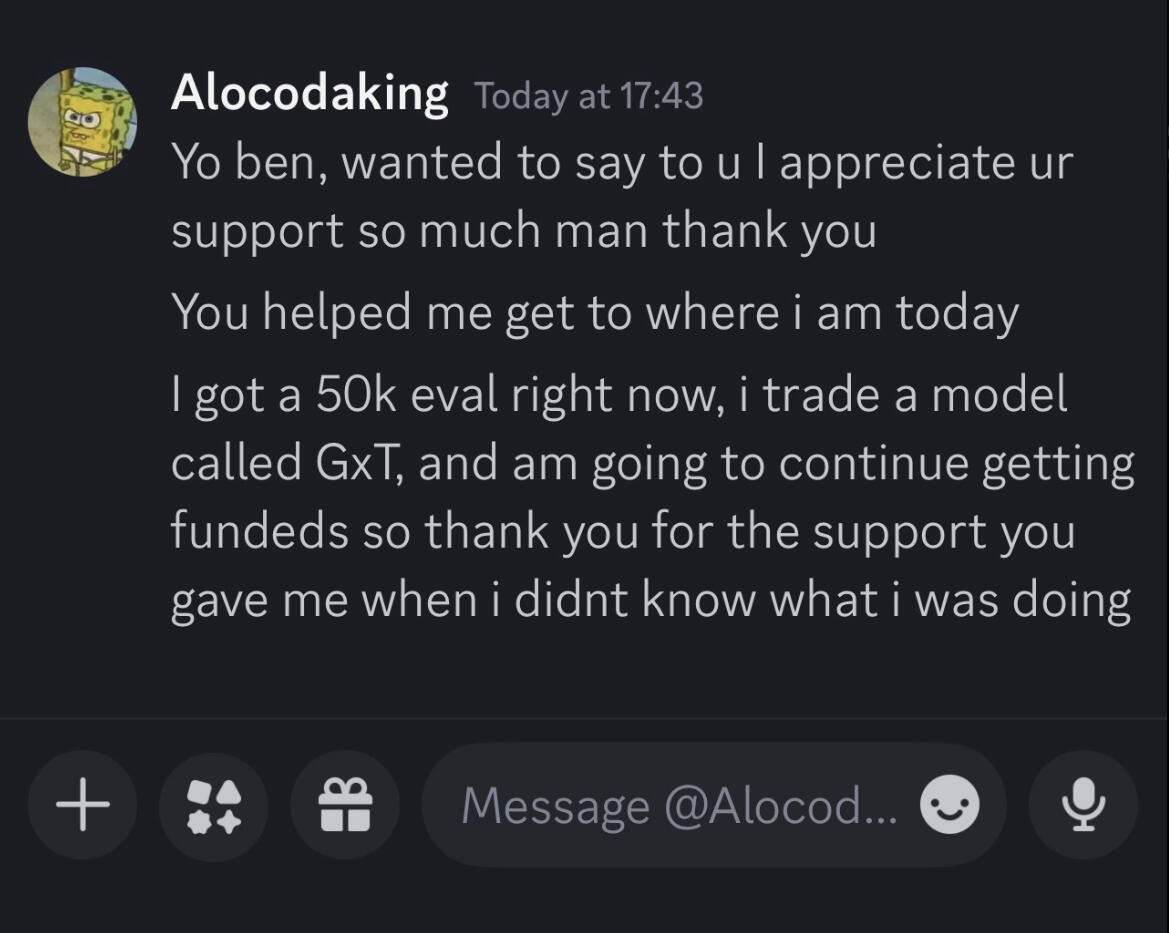
Task: Open the emoji picker smiley
Action: click(949, 805)
